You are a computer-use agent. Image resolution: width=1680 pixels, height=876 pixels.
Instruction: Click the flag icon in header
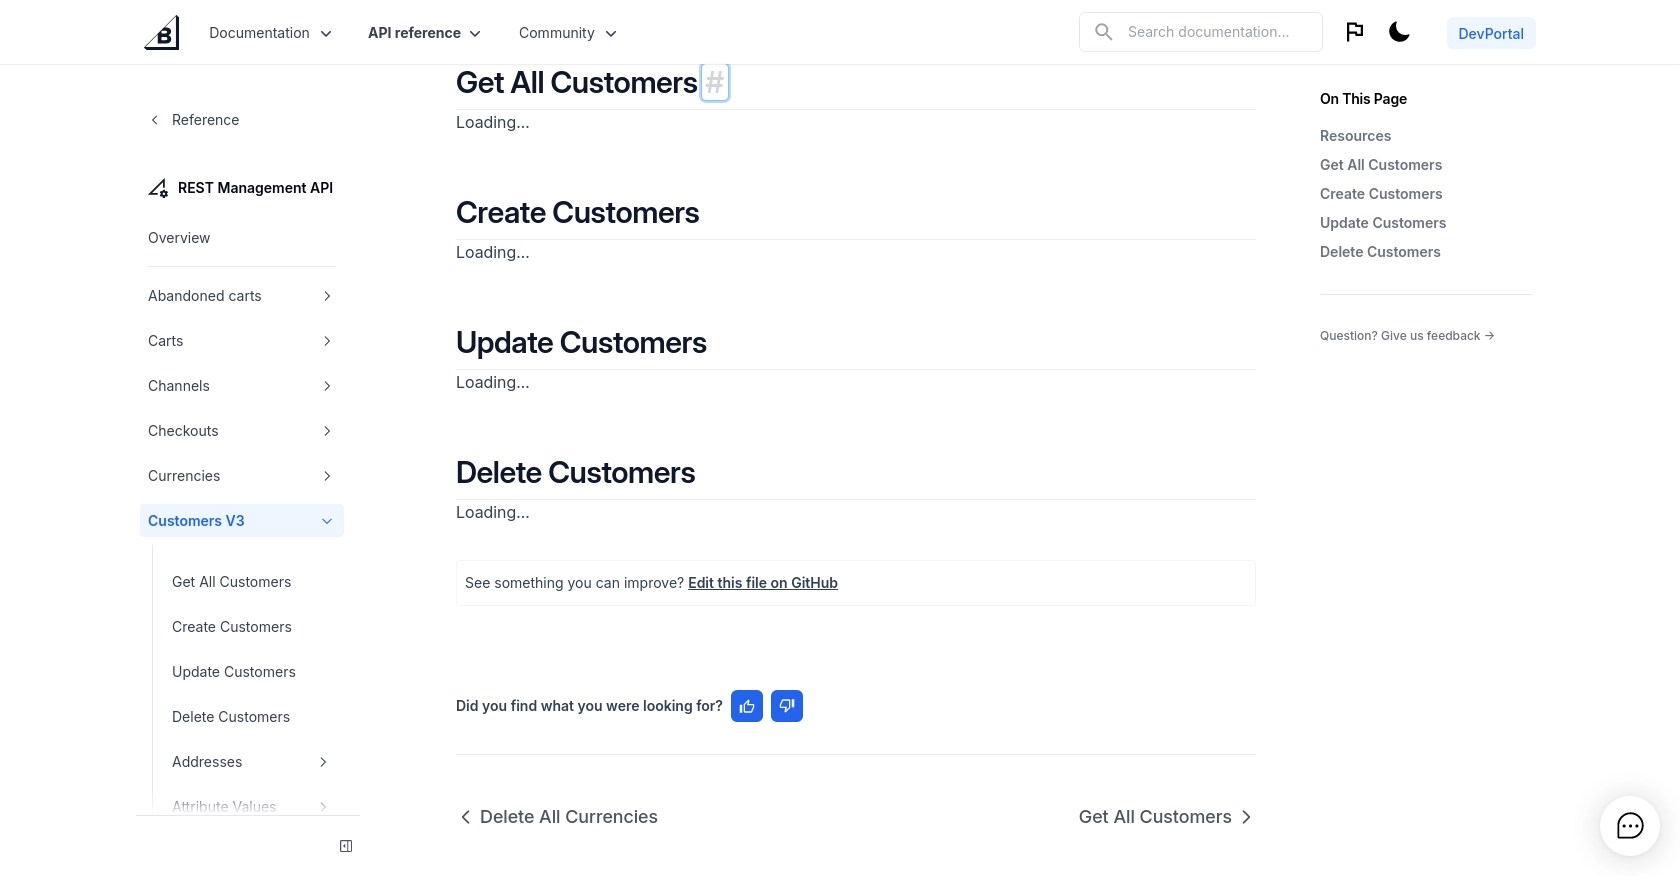click(x=1354, y=32)
